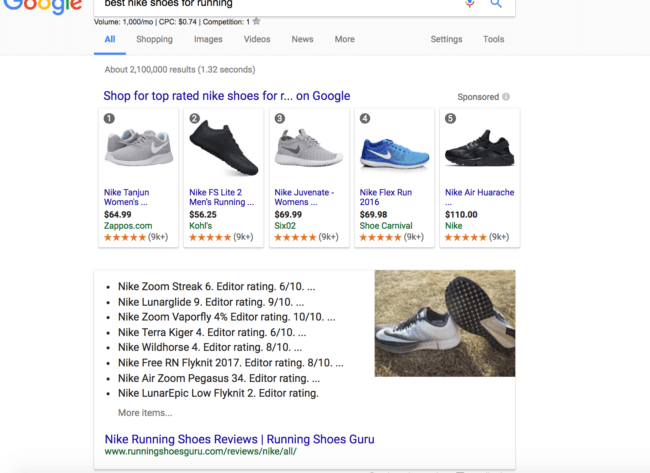Screen dimensions: 650x473
Task: Click the magnifying glass search icon
Action: click(496, 4)
